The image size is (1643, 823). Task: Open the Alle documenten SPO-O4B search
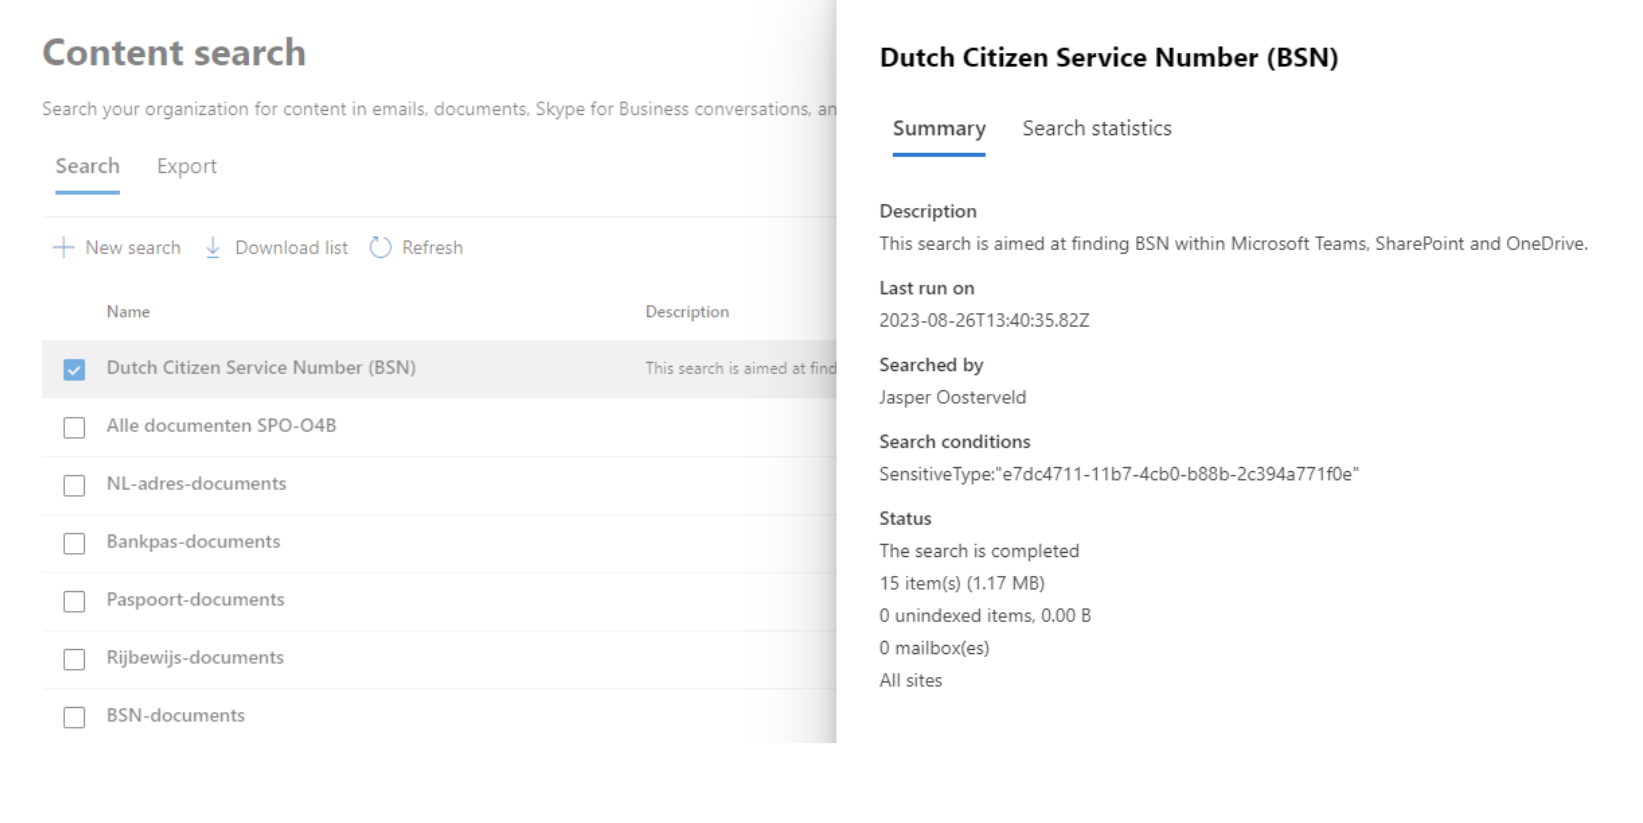[221, 425]
